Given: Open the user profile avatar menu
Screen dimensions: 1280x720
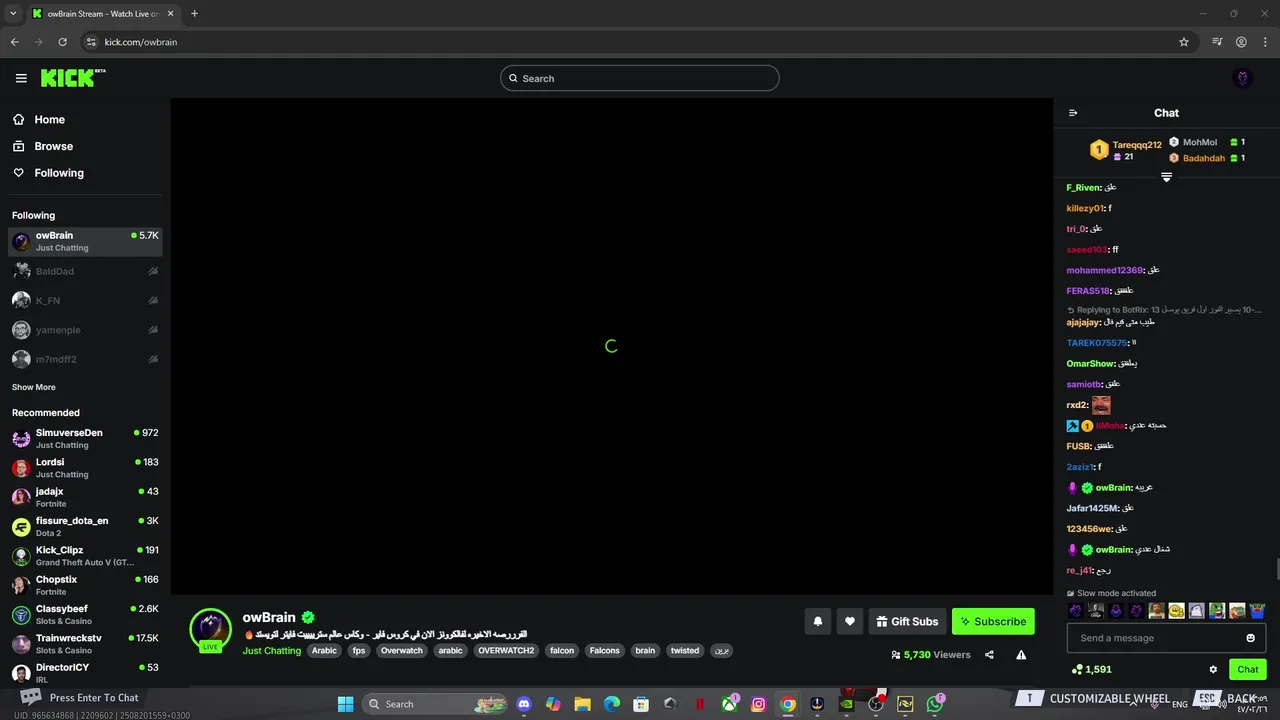Looking at the screenshot, I should pos(1243,78).
